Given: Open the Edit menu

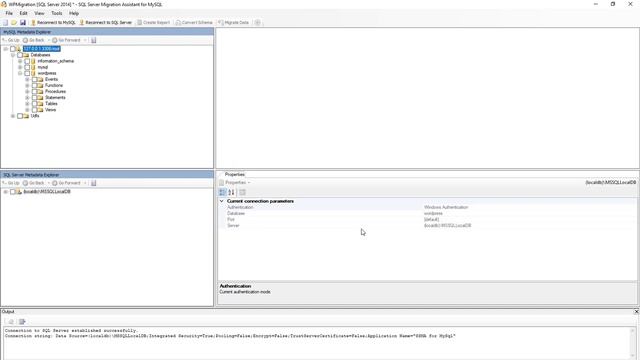Looking at the screenshot, I should coord(23,13).
